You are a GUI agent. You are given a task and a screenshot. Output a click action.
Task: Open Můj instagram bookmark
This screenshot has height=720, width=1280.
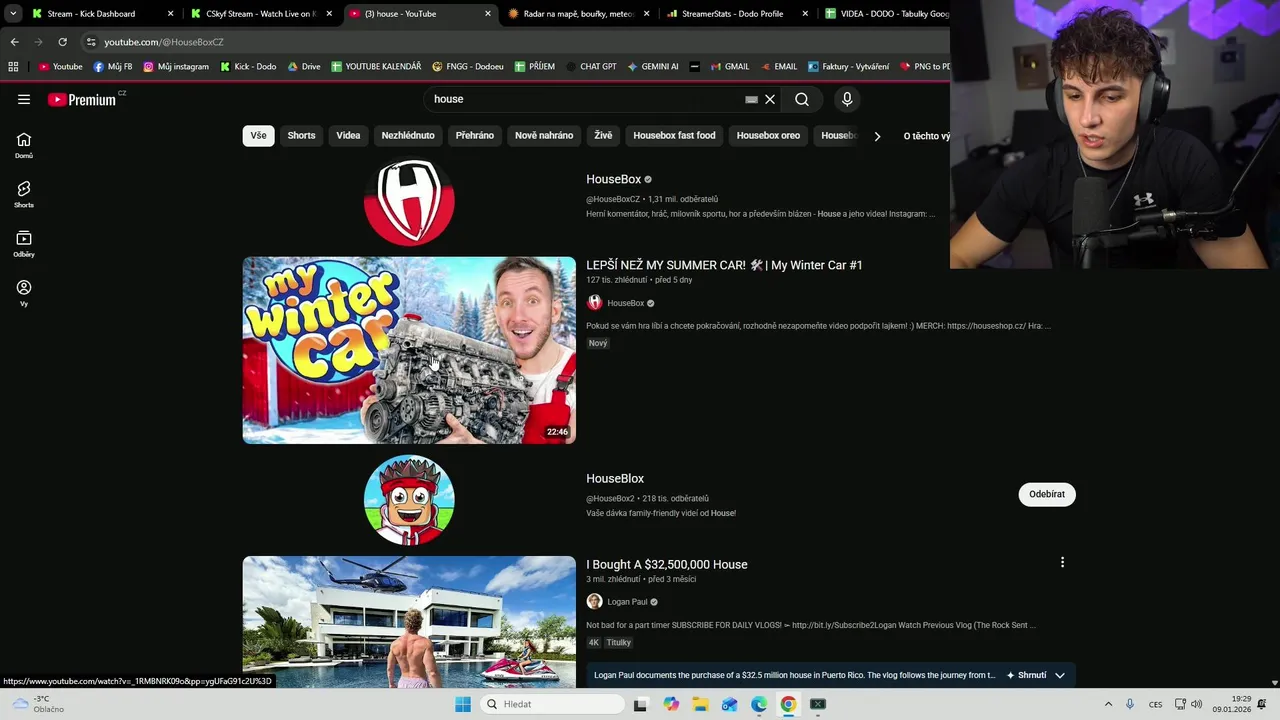tap(176, 66)
